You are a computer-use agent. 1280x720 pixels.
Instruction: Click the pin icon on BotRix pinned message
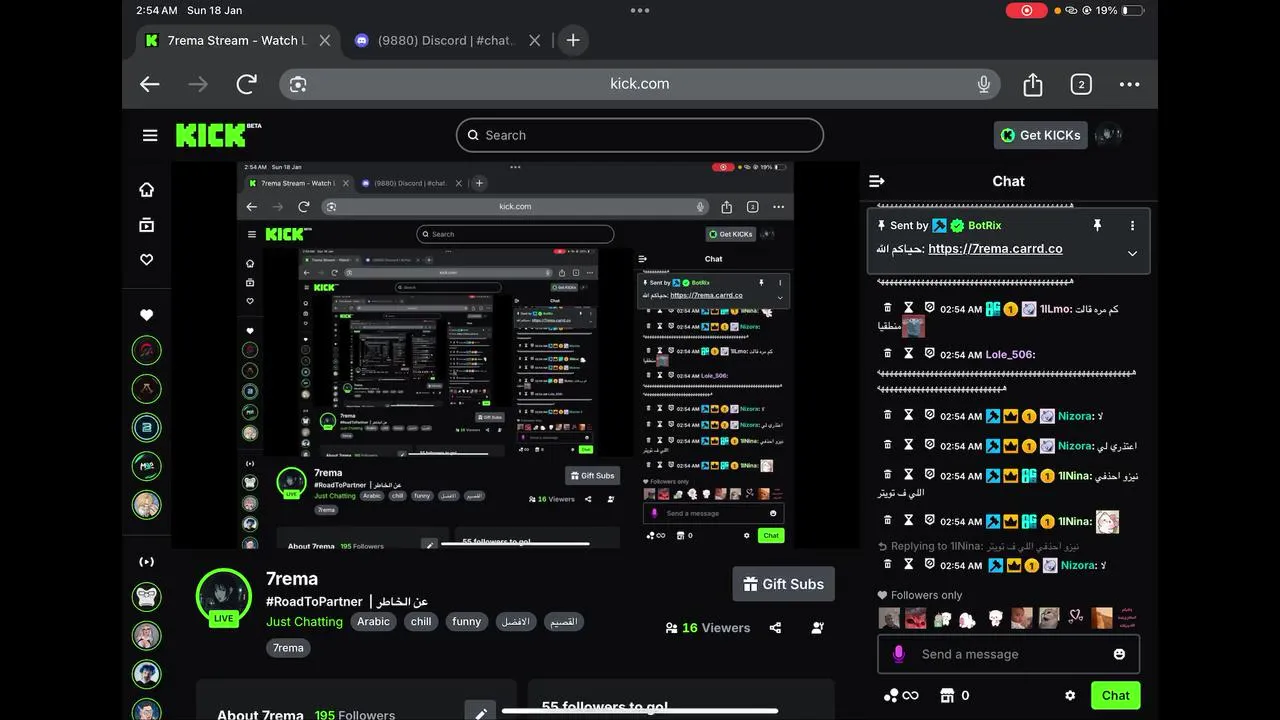[x=1097, y=226]
